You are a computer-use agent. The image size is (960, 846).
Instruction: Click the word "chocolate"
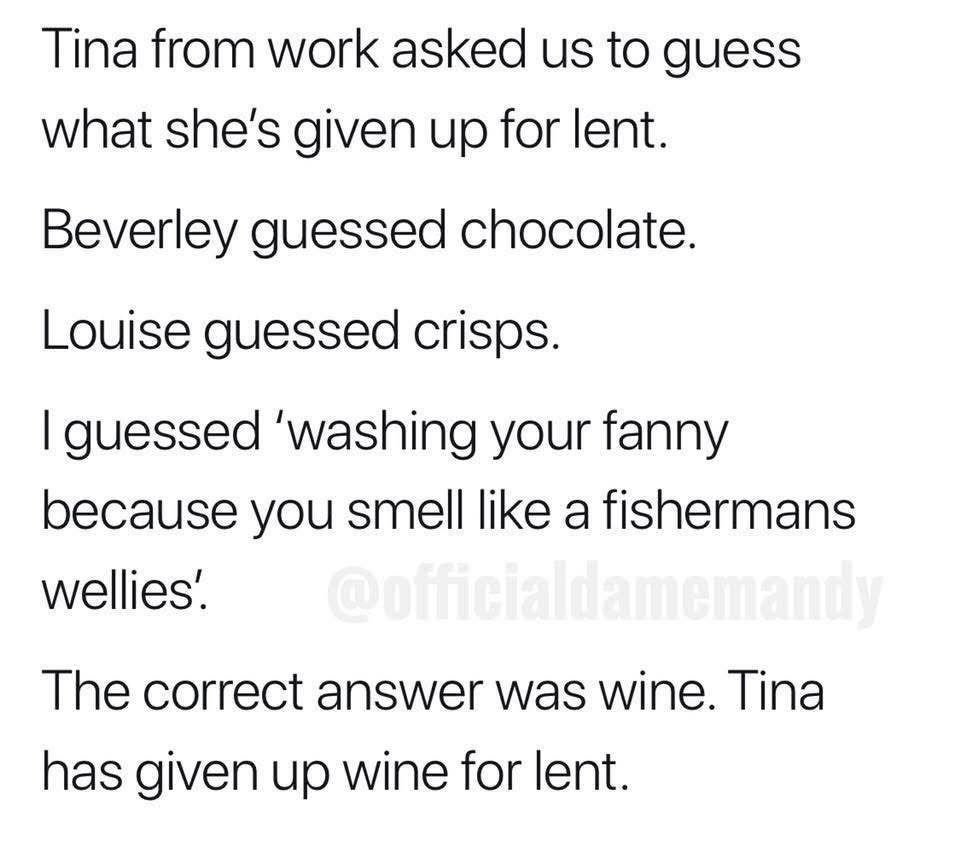(x=574, y=233)
